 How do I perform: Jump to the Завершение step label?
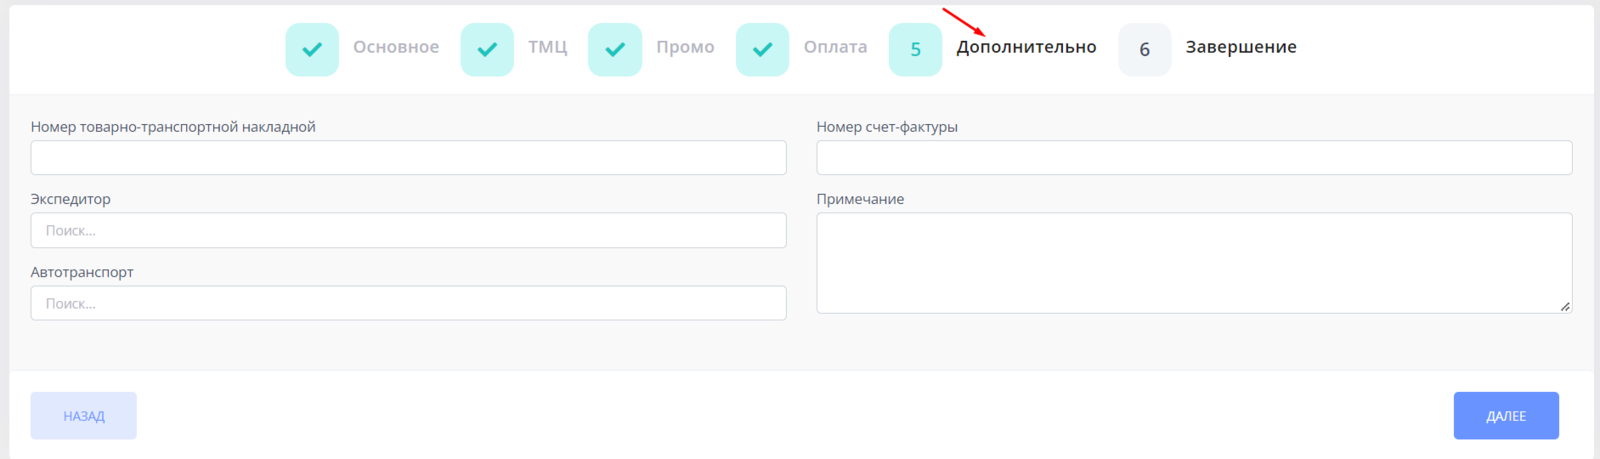1241,47
